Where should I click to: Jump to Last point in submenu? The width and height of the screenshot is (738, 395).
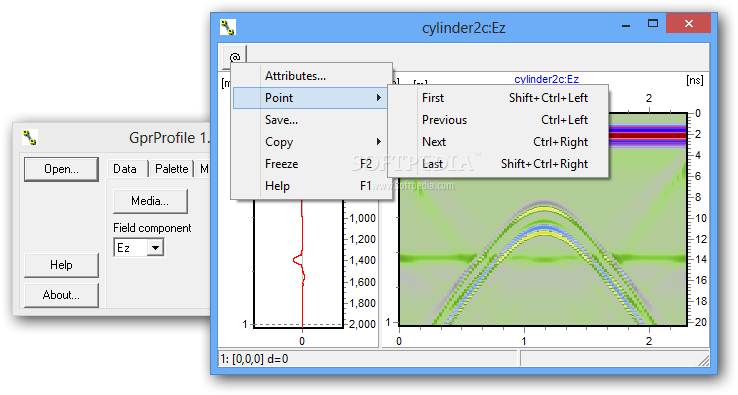point(498,164)
